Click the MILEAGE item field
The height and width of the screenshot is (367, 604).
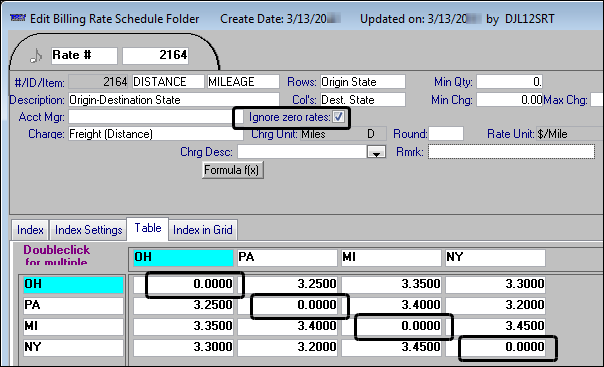(243, 82)
